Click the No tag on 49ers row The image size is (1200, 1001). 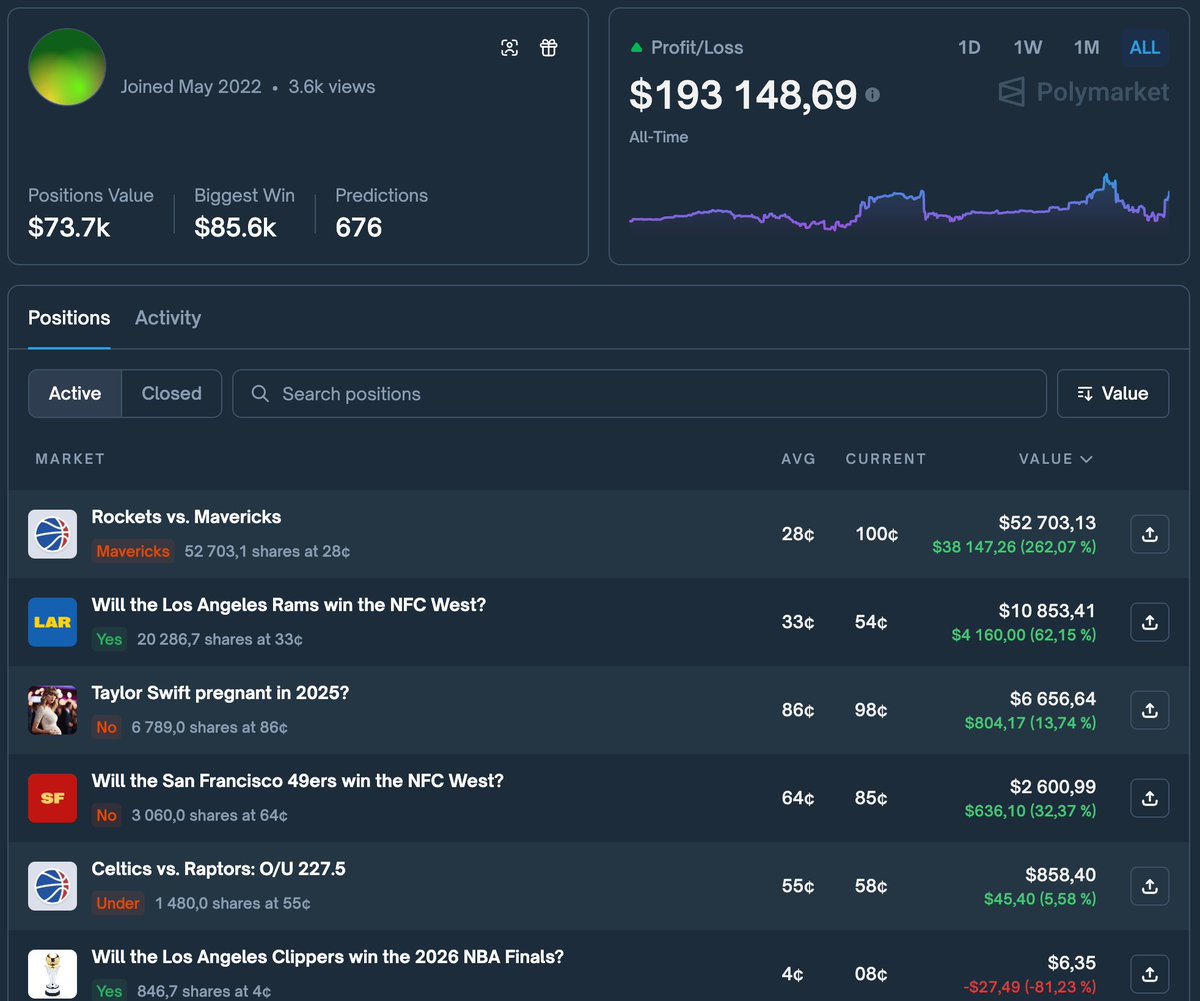tap(107, 815)
